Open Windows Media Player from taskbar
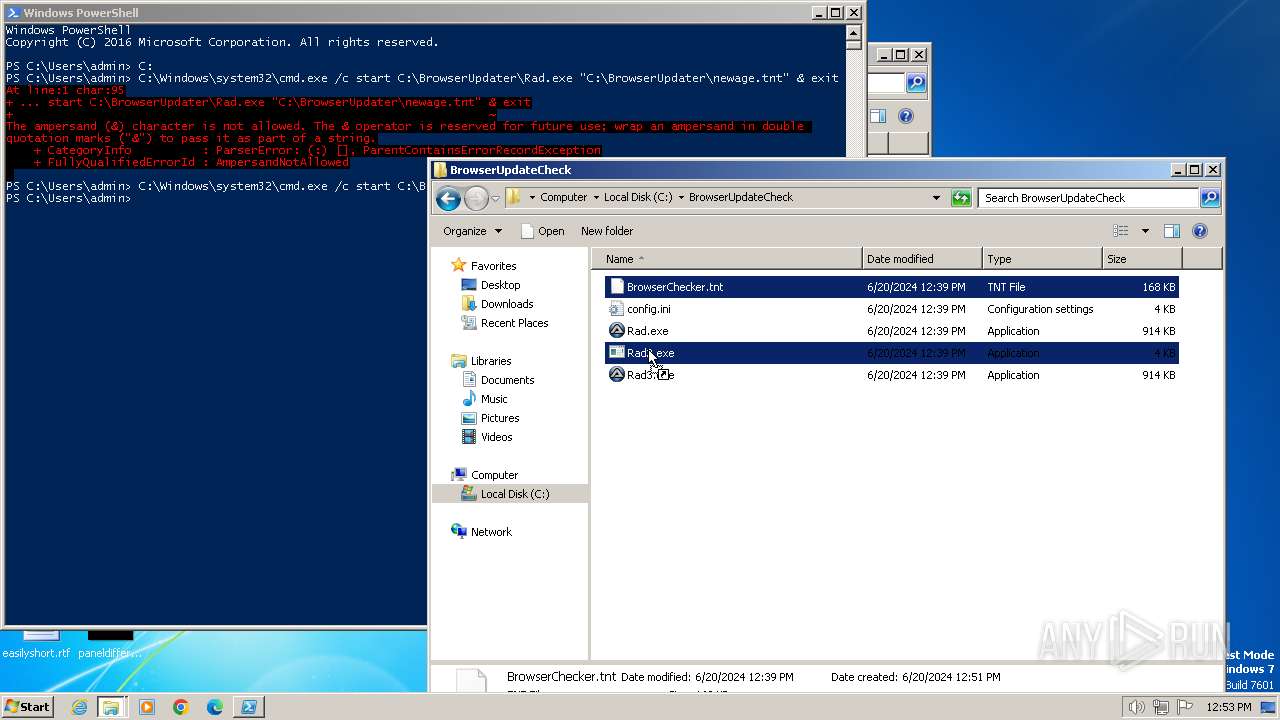The width and height of the screenshot is (1280, 720). click(x=146, y=707)
